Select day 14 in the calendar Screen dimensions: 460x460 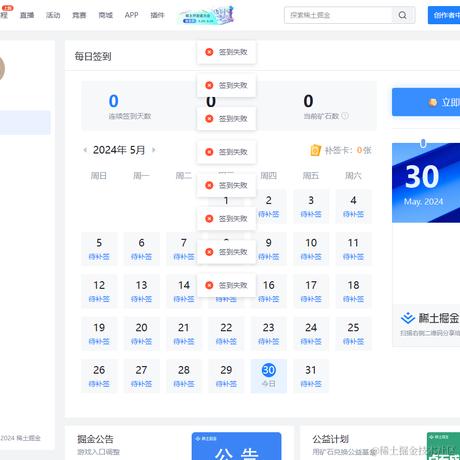click(182, 291)
